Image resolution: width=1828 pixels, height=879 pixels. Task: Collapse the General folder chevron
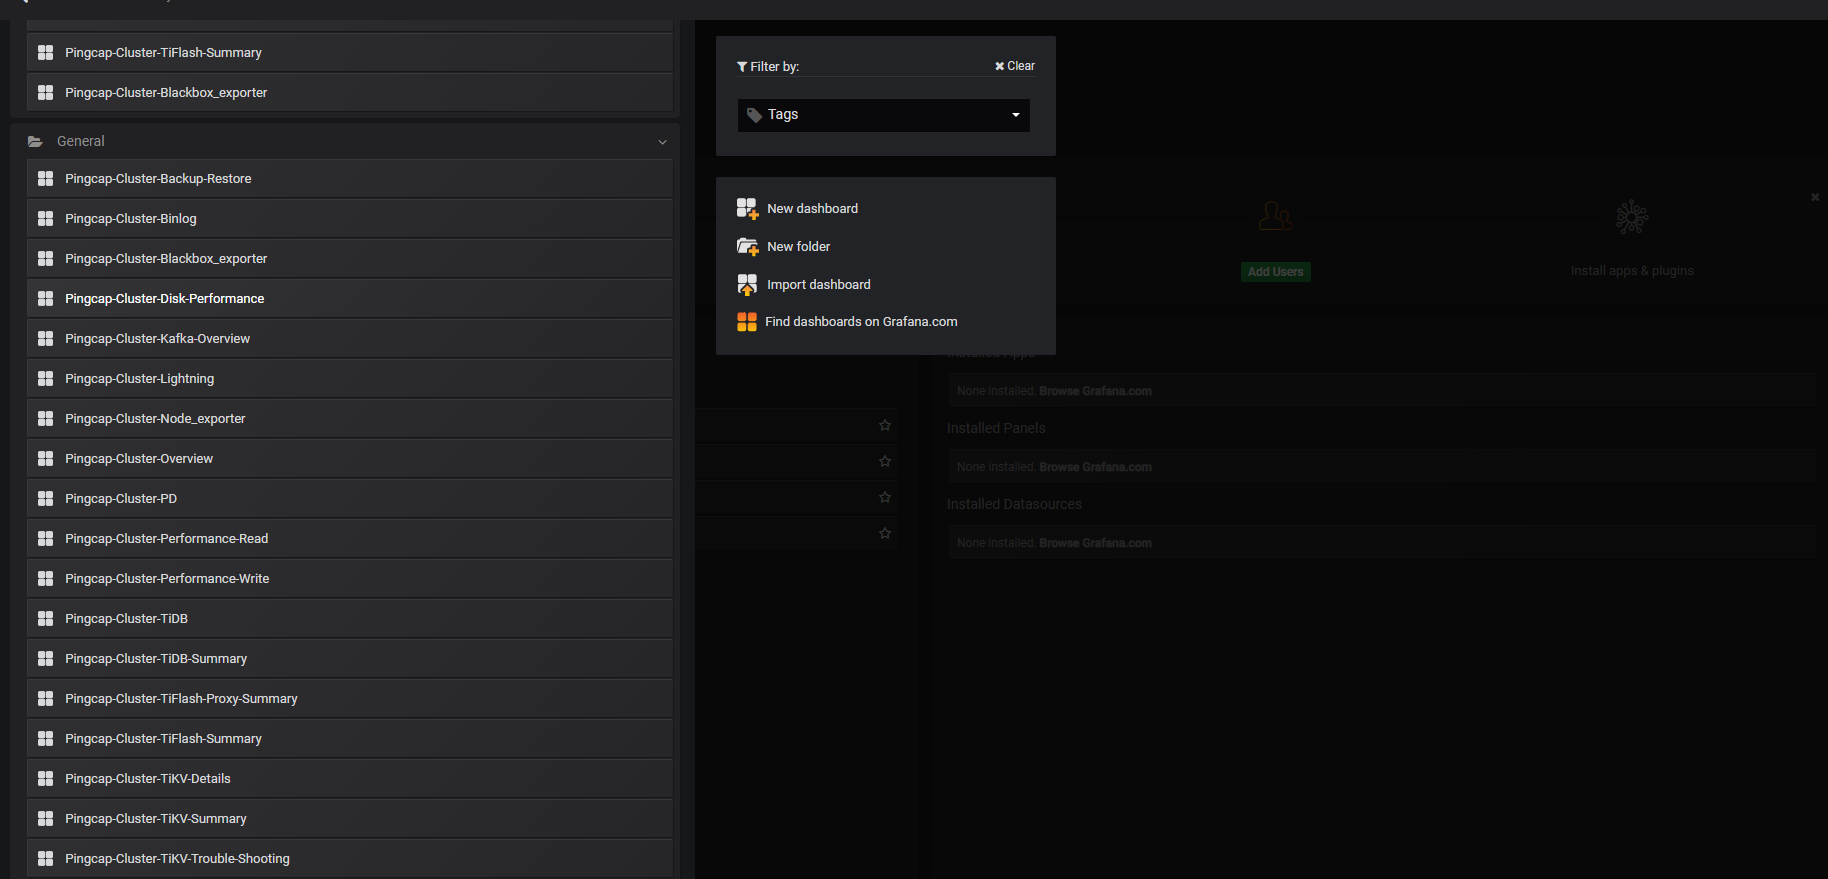pos(662,142)
